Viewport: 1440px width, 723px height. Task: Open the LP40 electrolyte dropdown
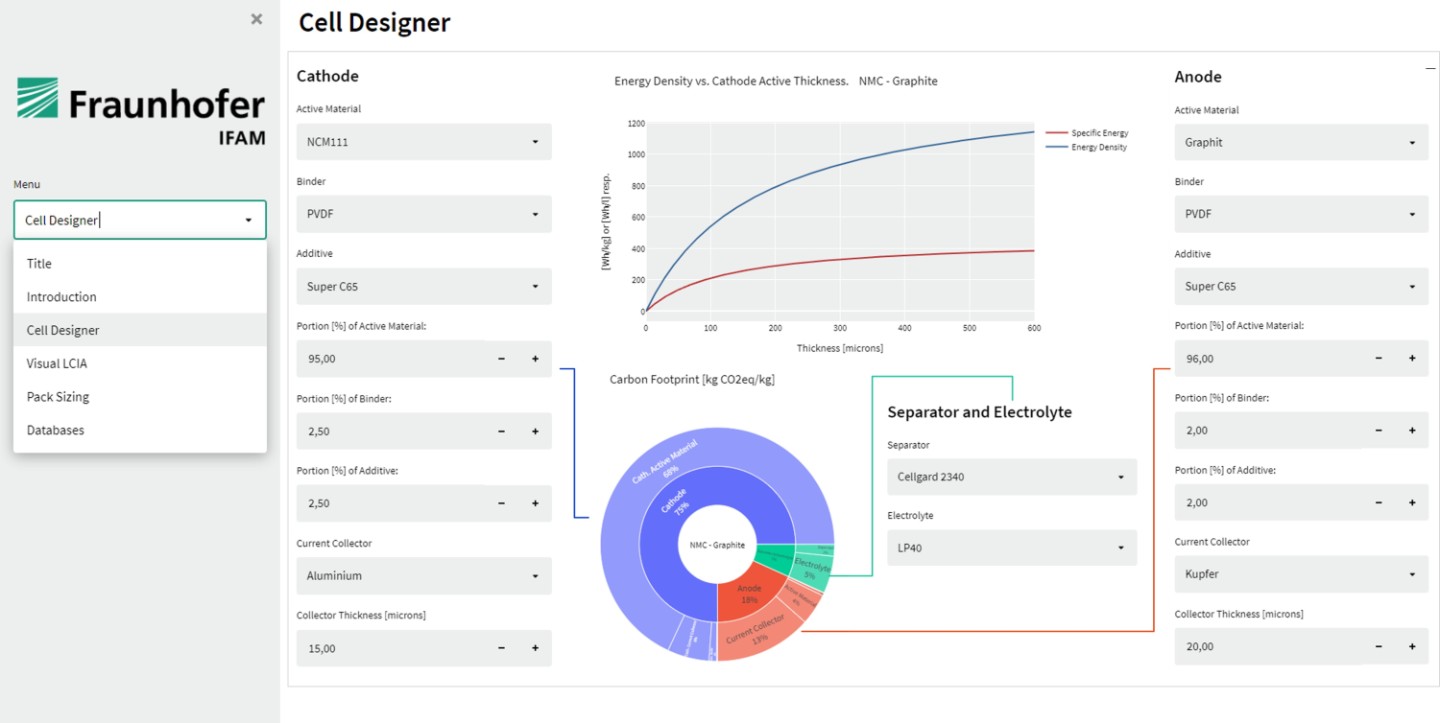pyautogui.click(x=1012, y=548)
